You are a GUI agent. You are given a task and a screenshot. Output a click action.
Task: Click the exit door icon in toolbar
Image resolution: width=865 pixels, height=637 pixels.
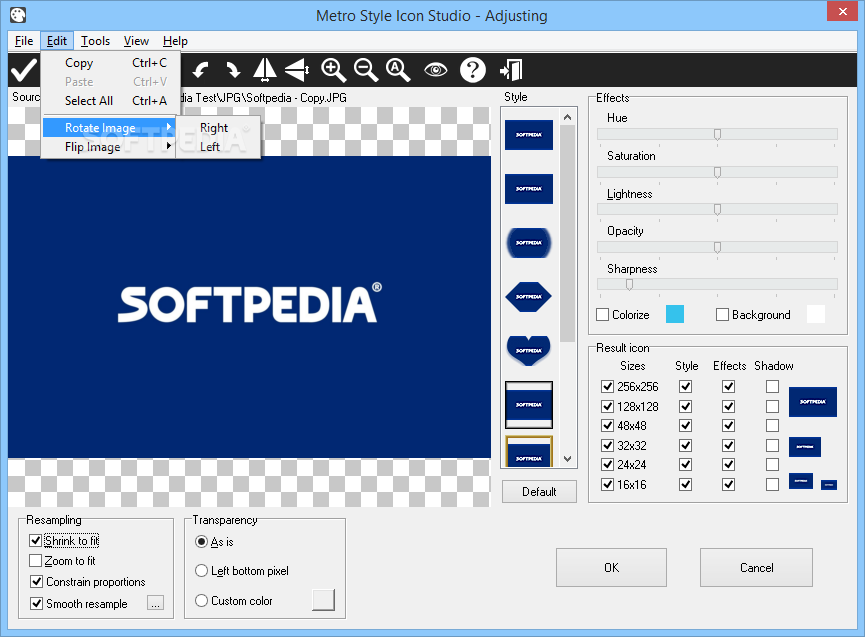(511, 70)
